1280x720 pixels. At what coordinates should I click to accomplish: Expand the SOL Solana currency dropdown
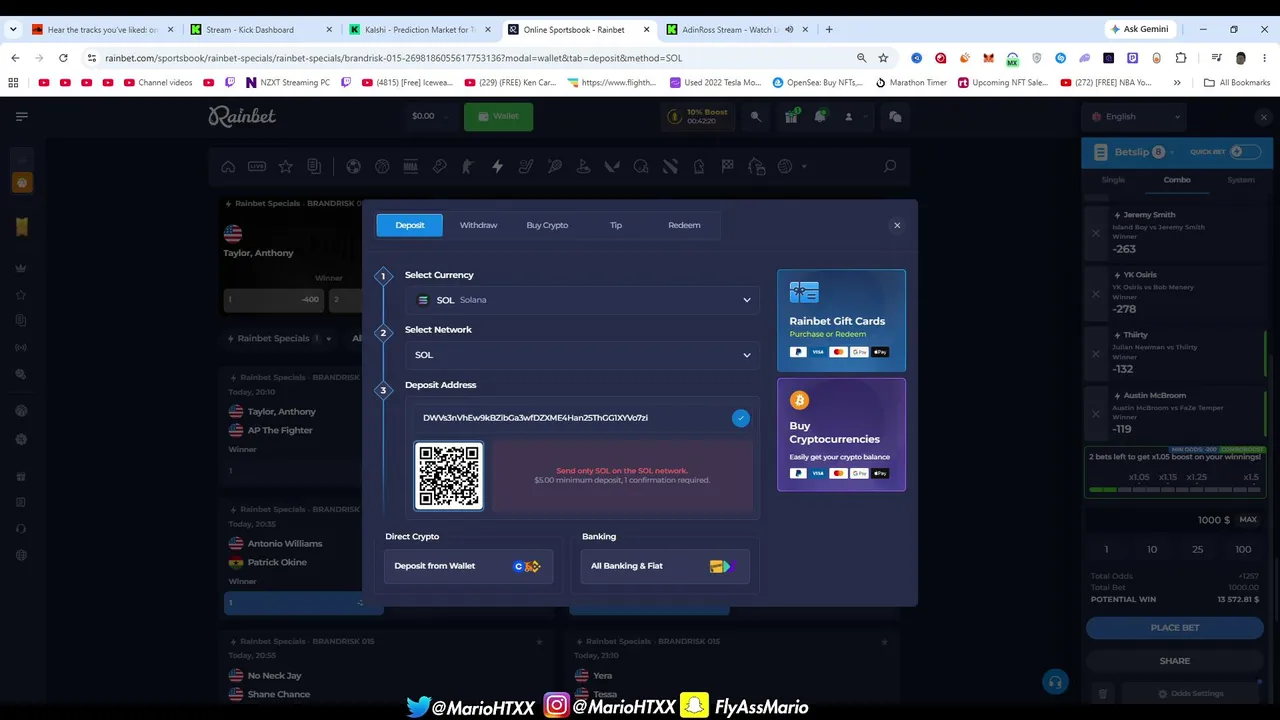pyautogui.click(x=582, y=300)
